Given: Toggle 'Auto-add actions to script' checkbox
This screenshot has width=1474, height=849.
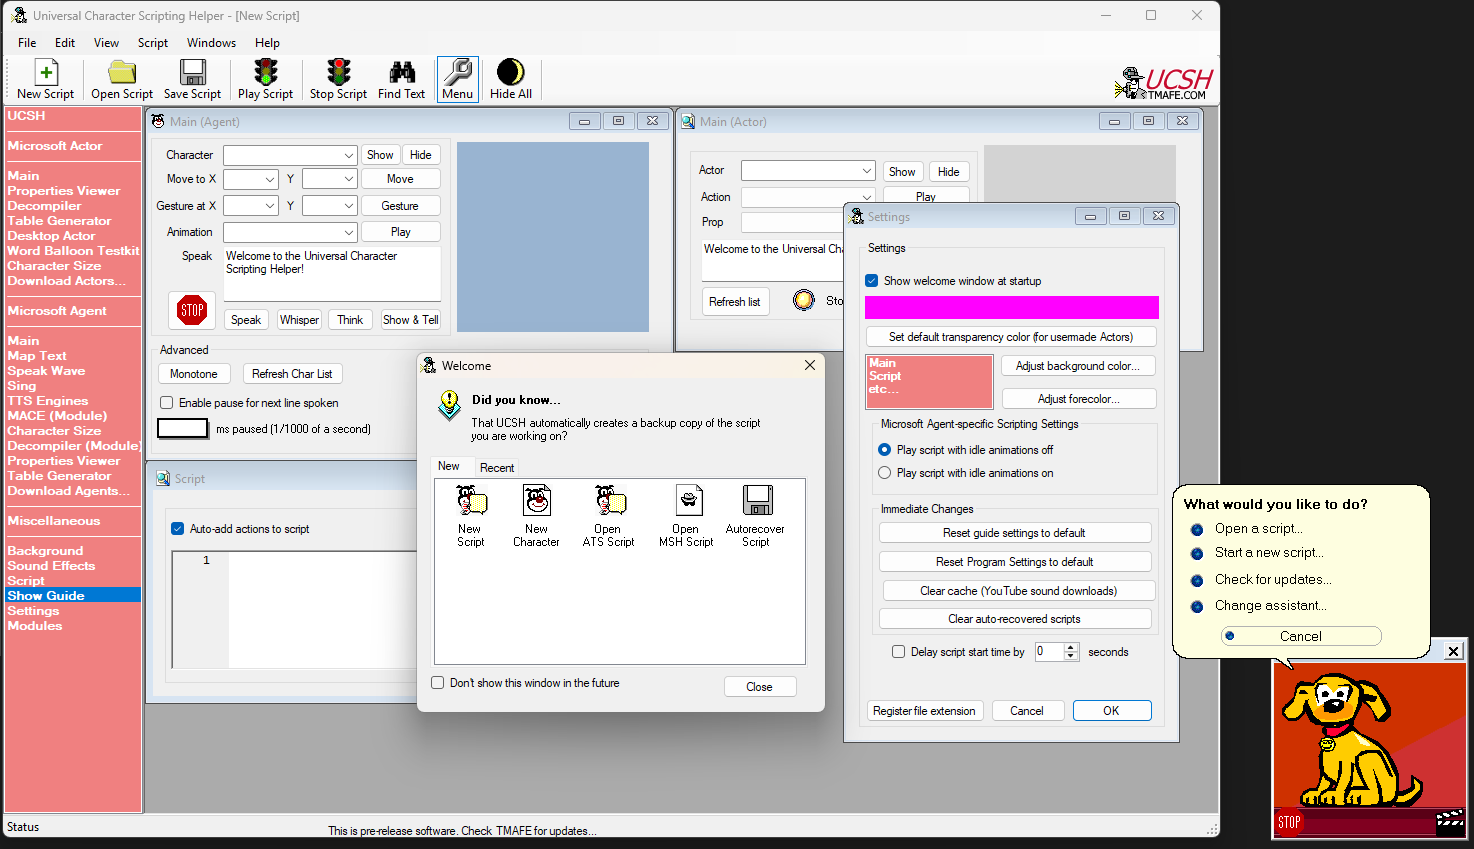Looking at the screenshot, I should (178, 529).
